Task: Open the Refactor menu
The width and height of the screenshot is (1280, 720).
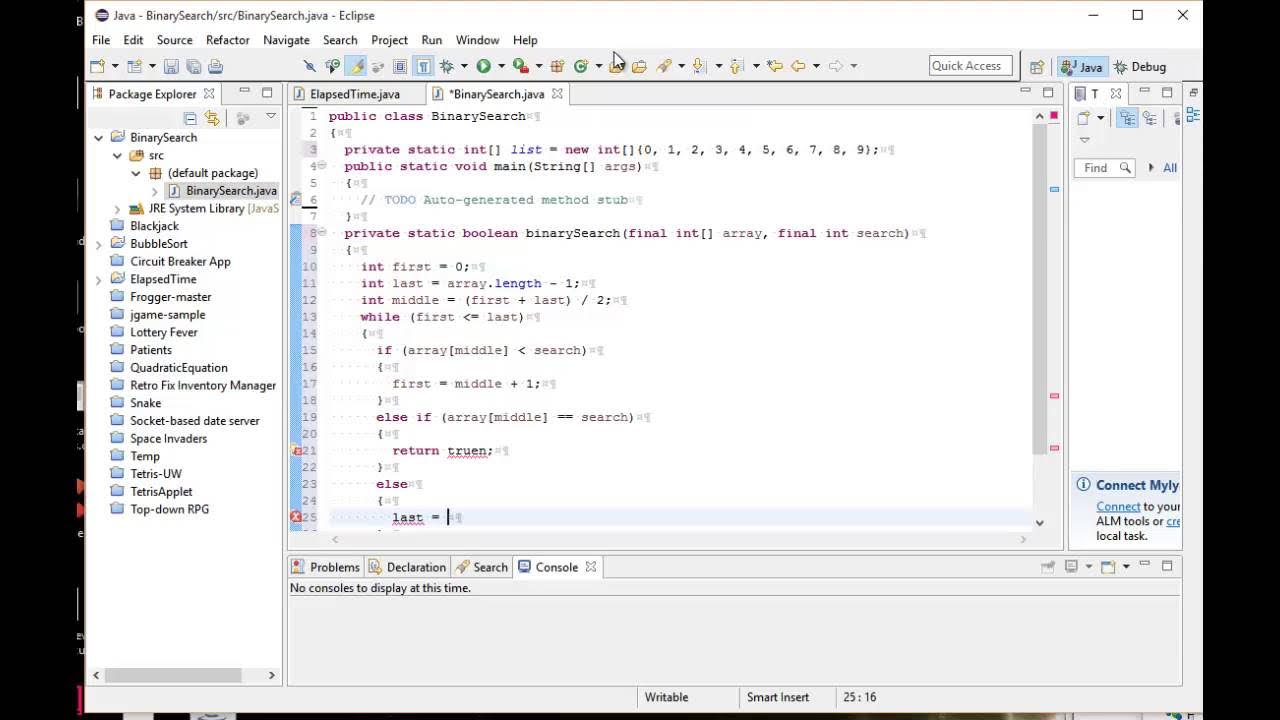Action: (227, 40)
